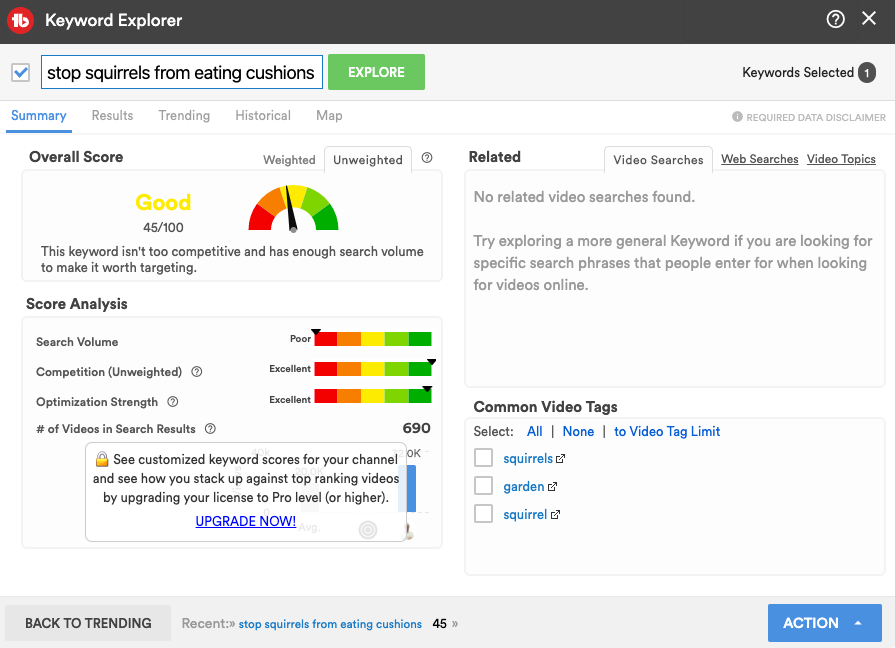Screen dimensions: 895x648
Task: Click the Competition (Unweighted) help icon
Action: pos(197,372)
